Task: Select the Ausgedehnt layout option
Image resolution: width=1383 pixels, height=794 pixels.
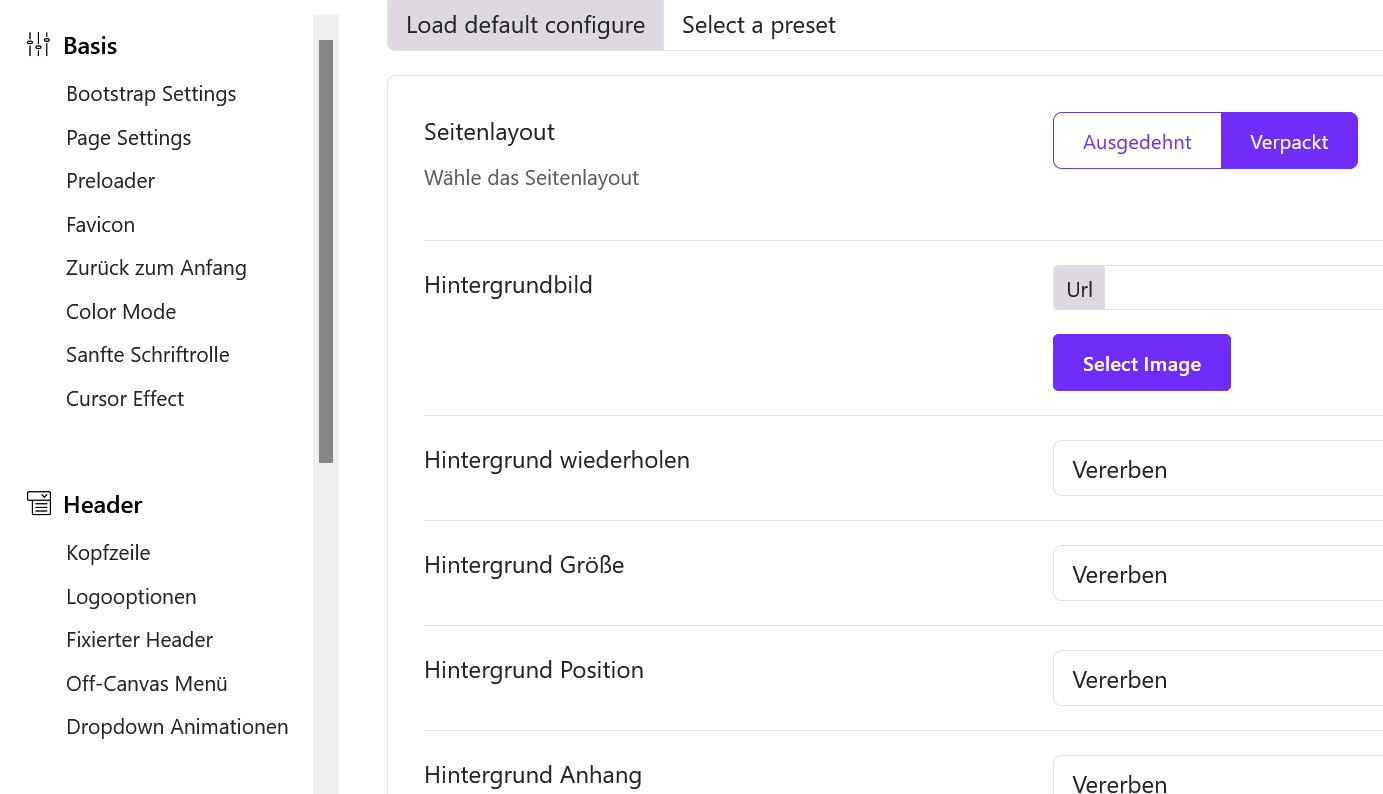Action: coord(1137,141)
